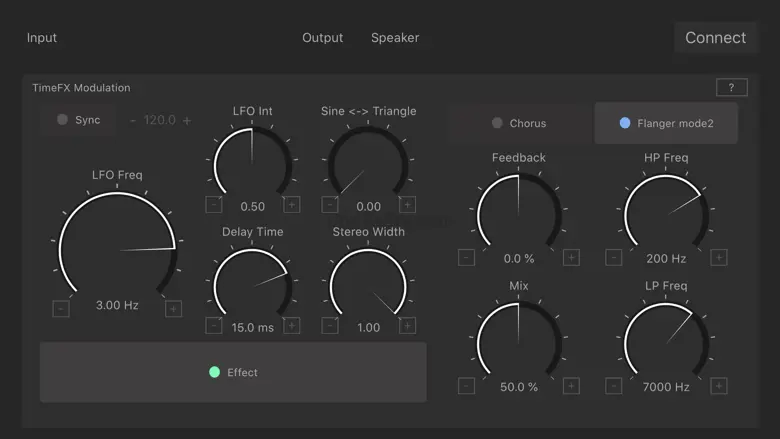Toggle the Sync button
780x439 pixels.
[x=78, y=120]
